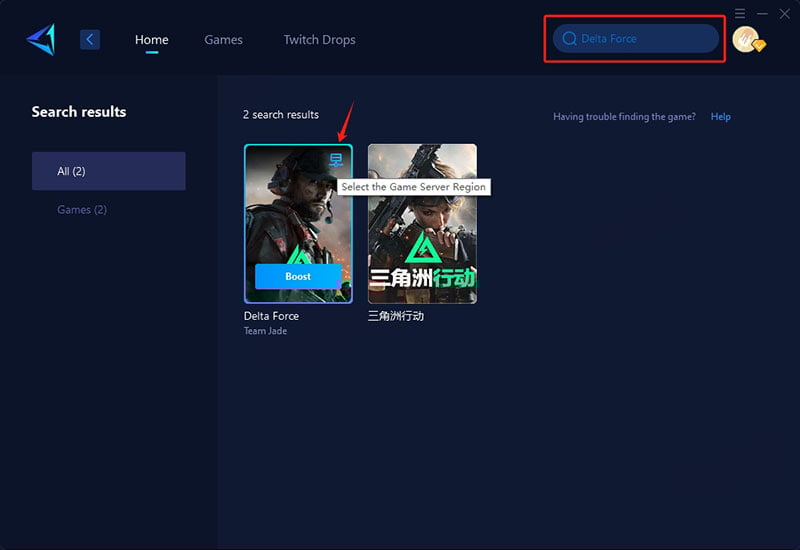Click the Delta Force search field
Screen dimensions: 800x550
[636, 39]
